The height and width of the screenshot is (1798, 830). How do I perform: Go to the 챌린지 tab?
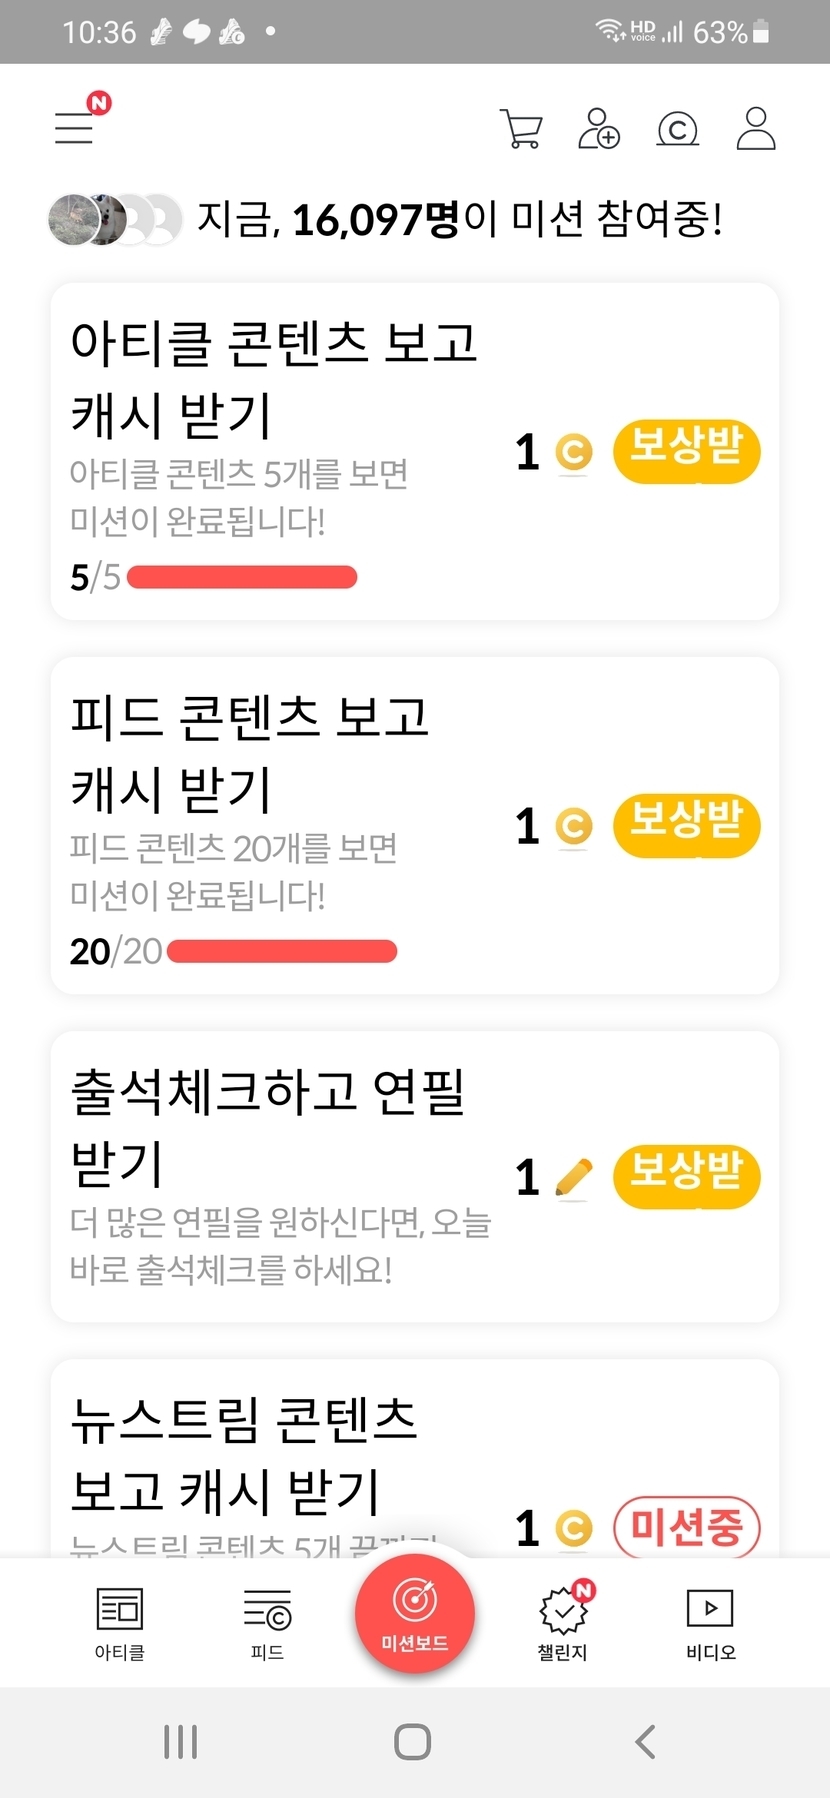(563, 1623)
